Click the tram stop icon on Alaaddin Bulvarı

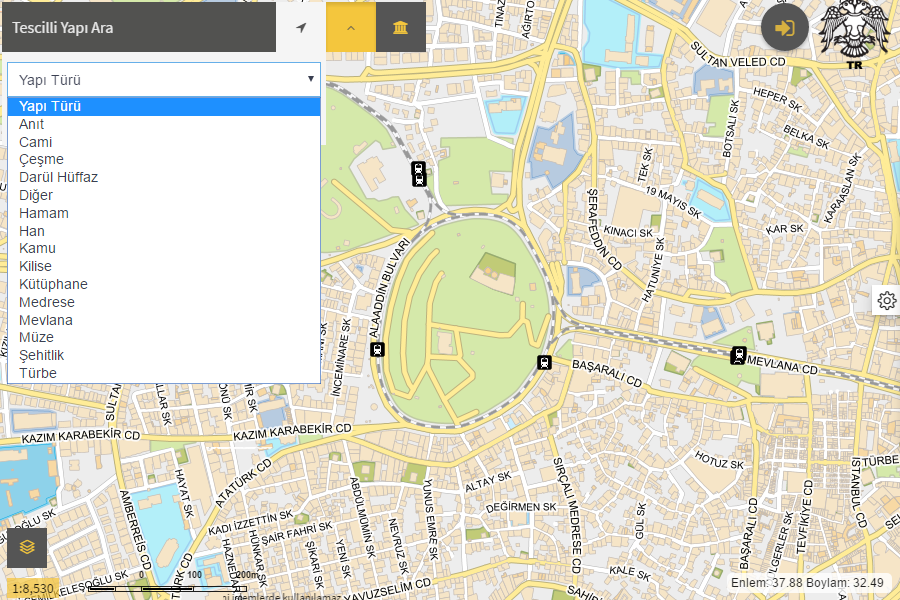pos(377,349)
